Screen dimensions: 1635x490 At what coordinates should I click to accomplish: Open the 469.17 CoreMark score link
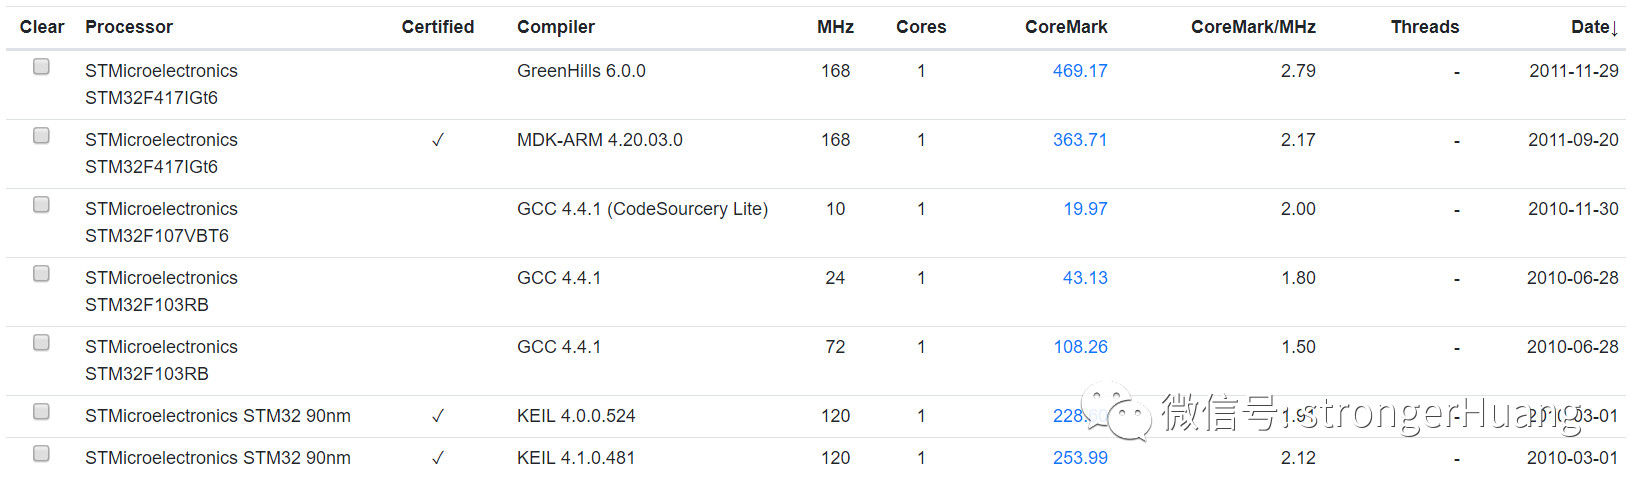(x=1080, y=71)
